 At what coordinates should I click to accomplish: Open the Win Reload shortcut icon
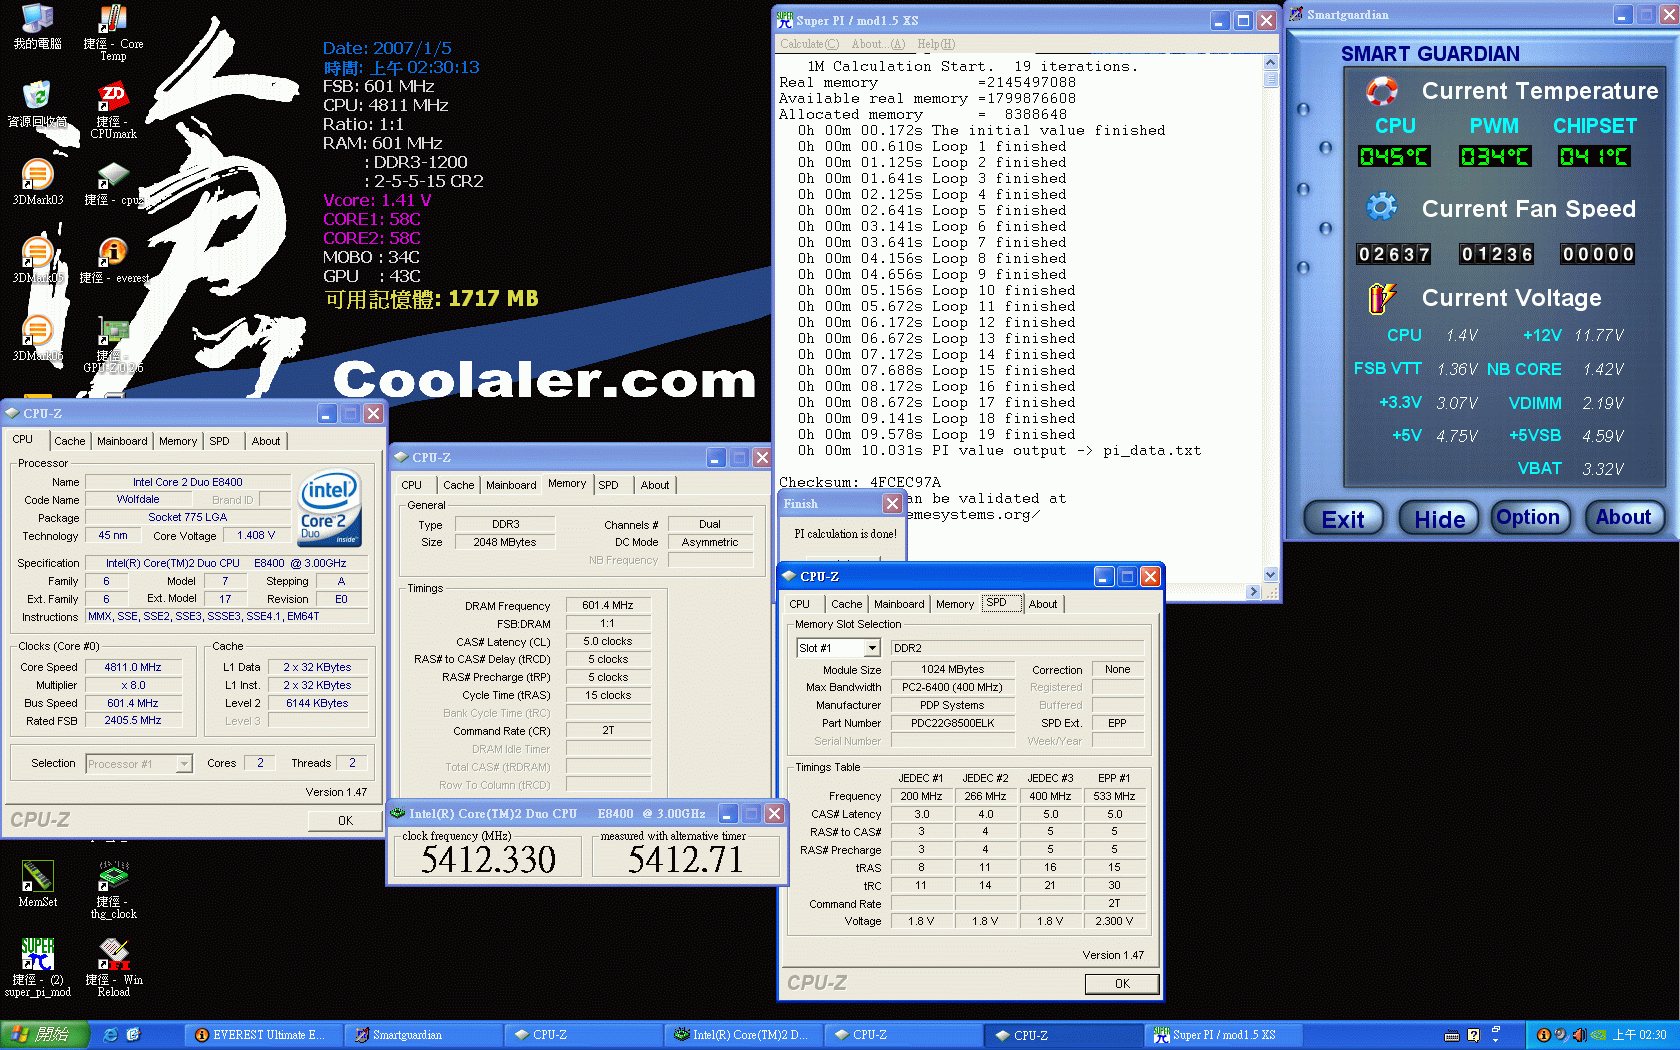pyautogui.click(x=113, y=967)
